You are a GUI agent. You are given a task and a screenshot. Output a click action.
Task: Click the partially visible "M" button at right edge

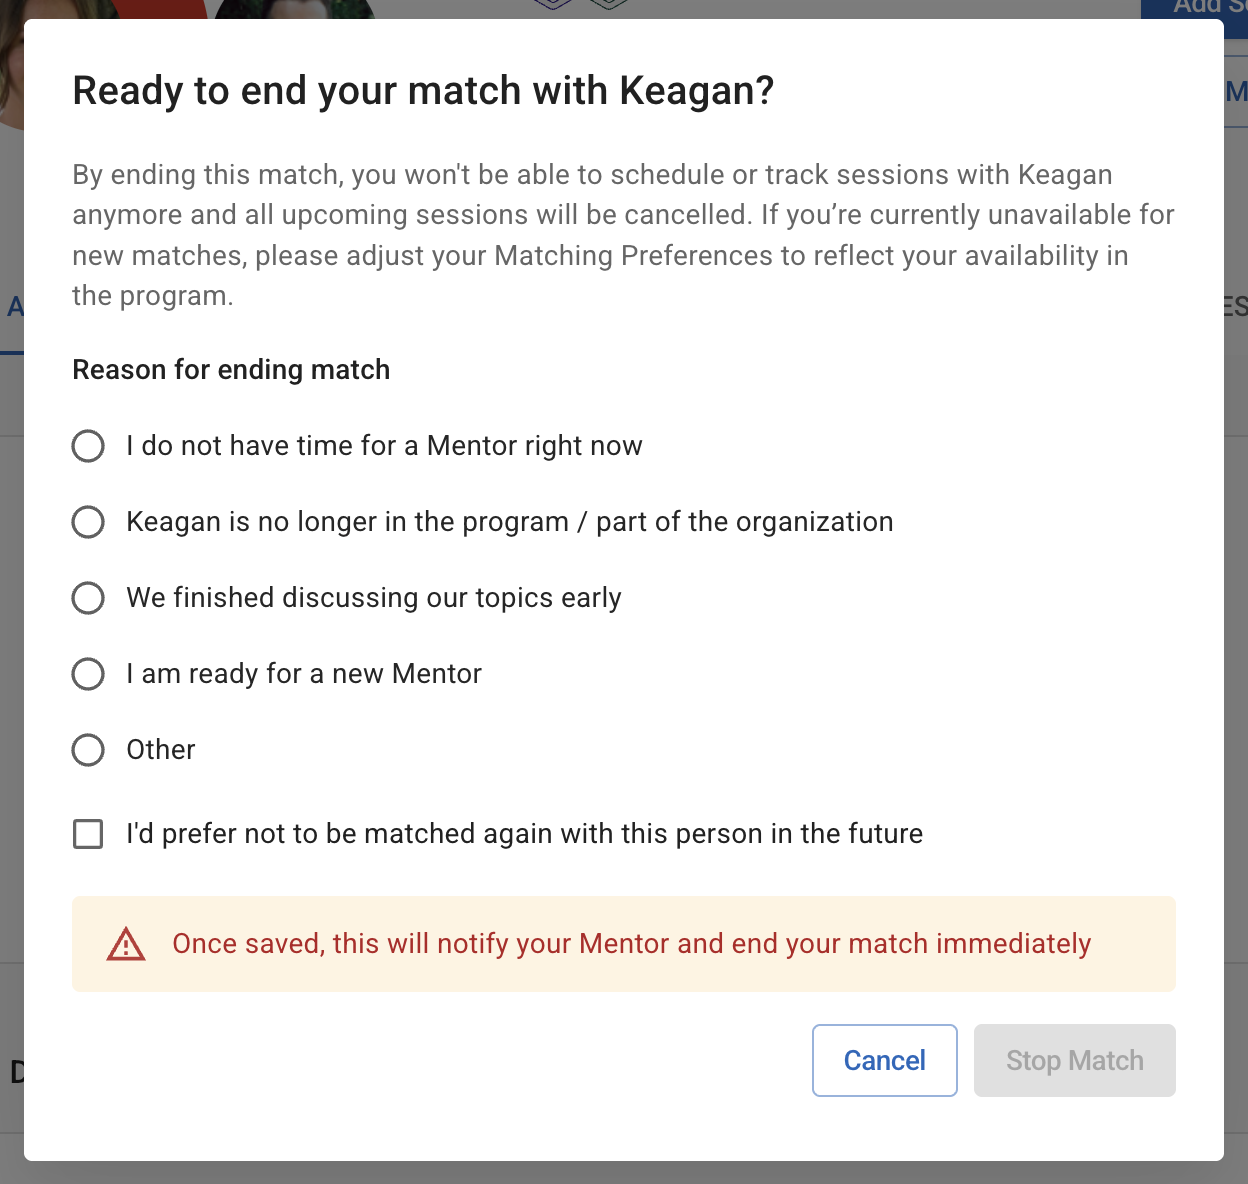[x=1236, y=92]
